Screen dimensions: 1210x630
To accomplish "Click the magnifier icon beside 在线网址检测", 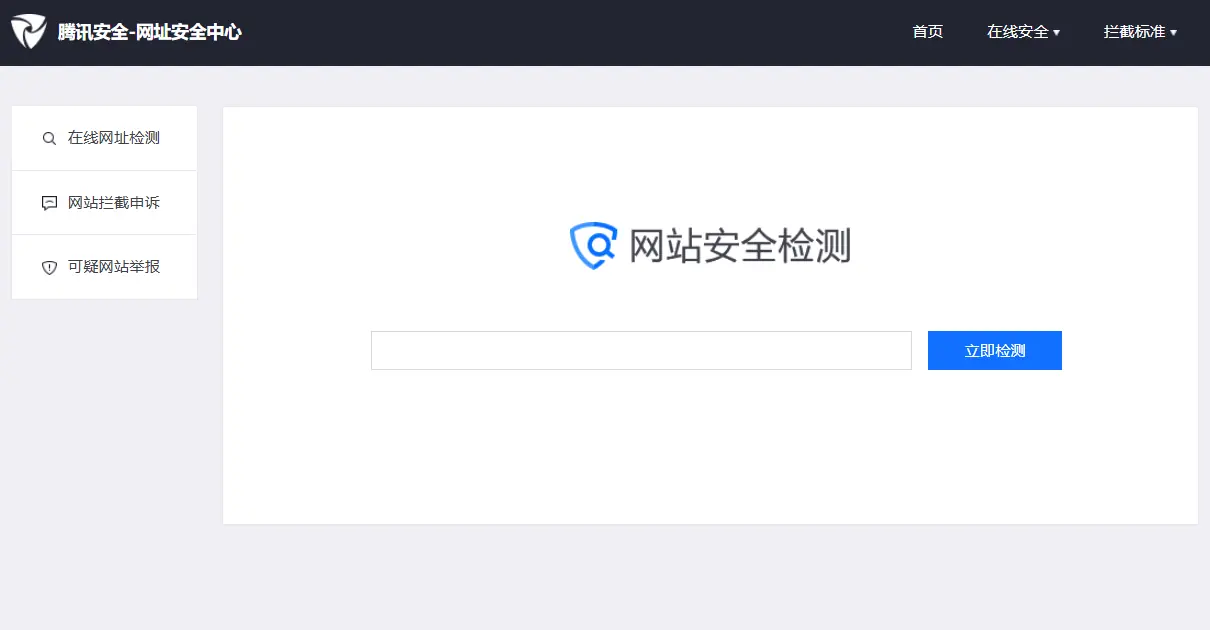I will (x=49, y=139).
